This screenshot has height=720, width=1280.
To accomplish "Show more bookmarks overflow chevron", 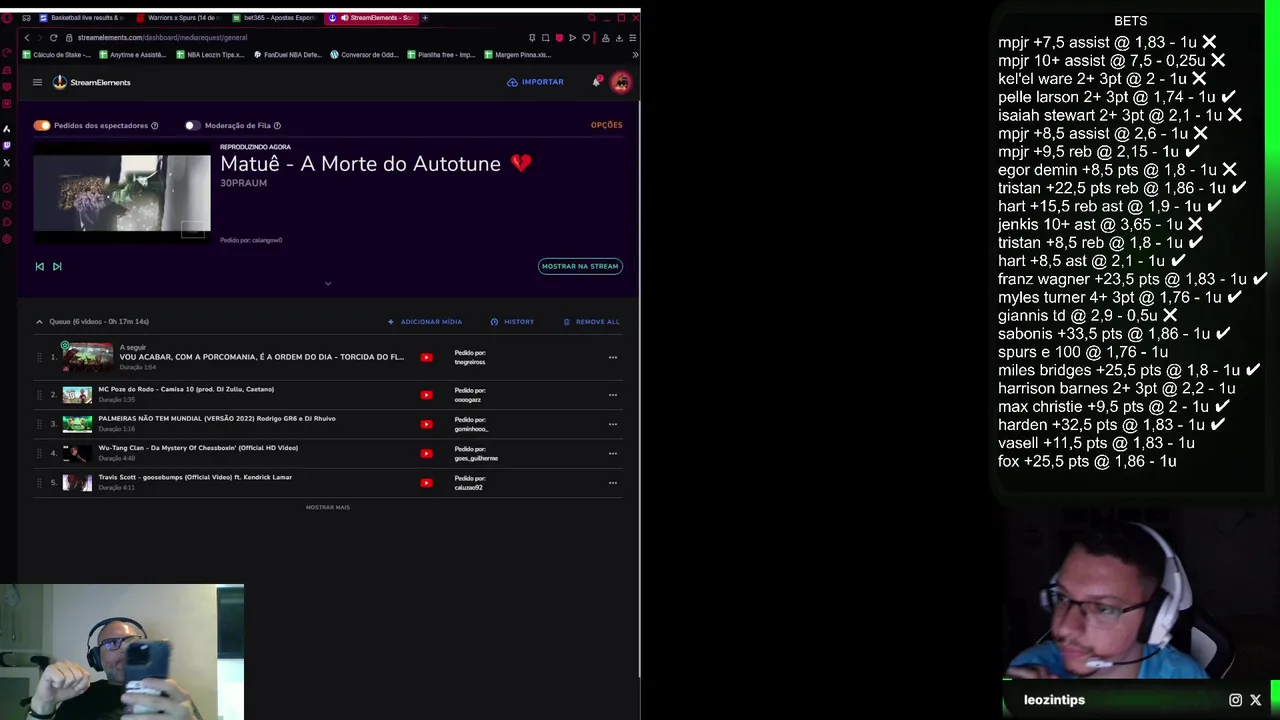I will tap(634, 55).
